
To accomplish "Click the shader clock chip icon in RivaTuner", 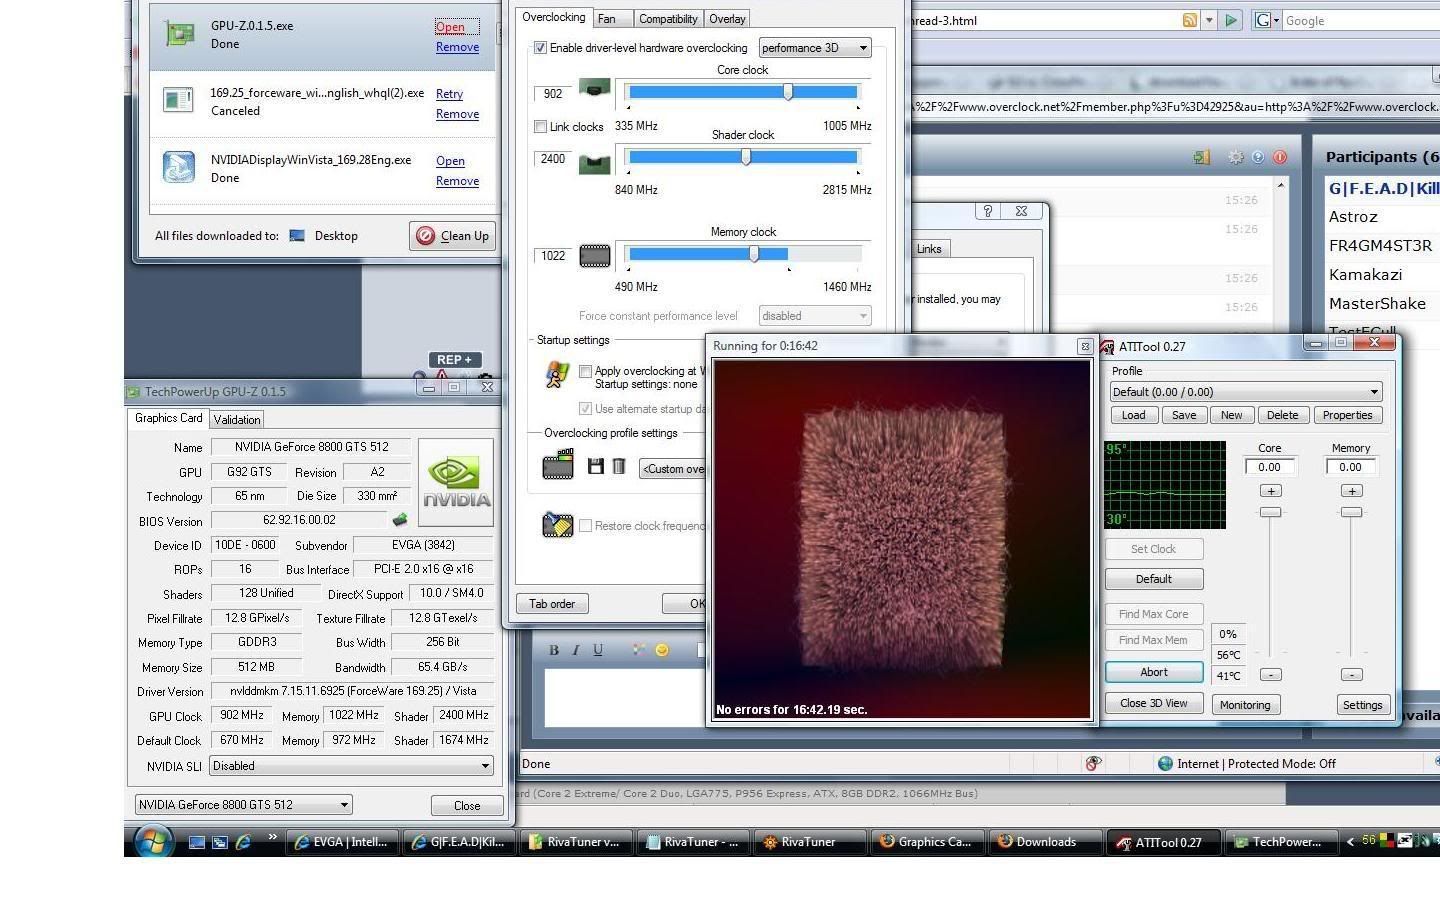I will 594,164.
